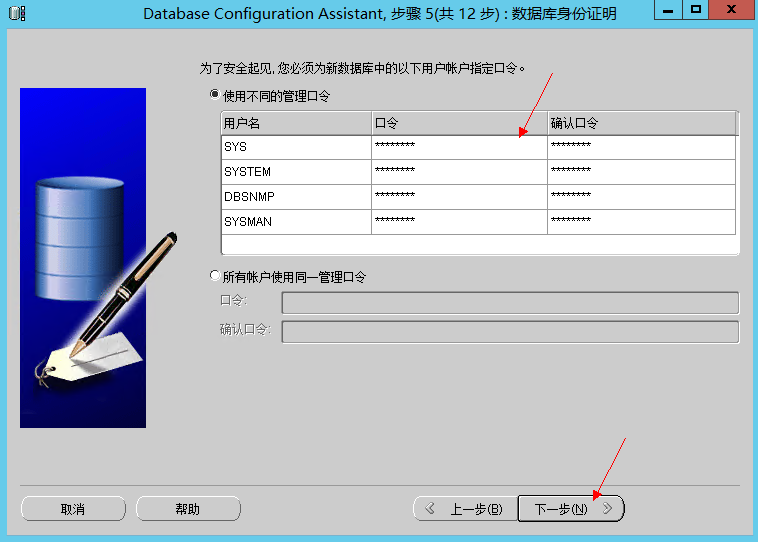Click the SYSMAN 口令 password cell
This screenshot has height=542, width=758.
click(458, 222)
